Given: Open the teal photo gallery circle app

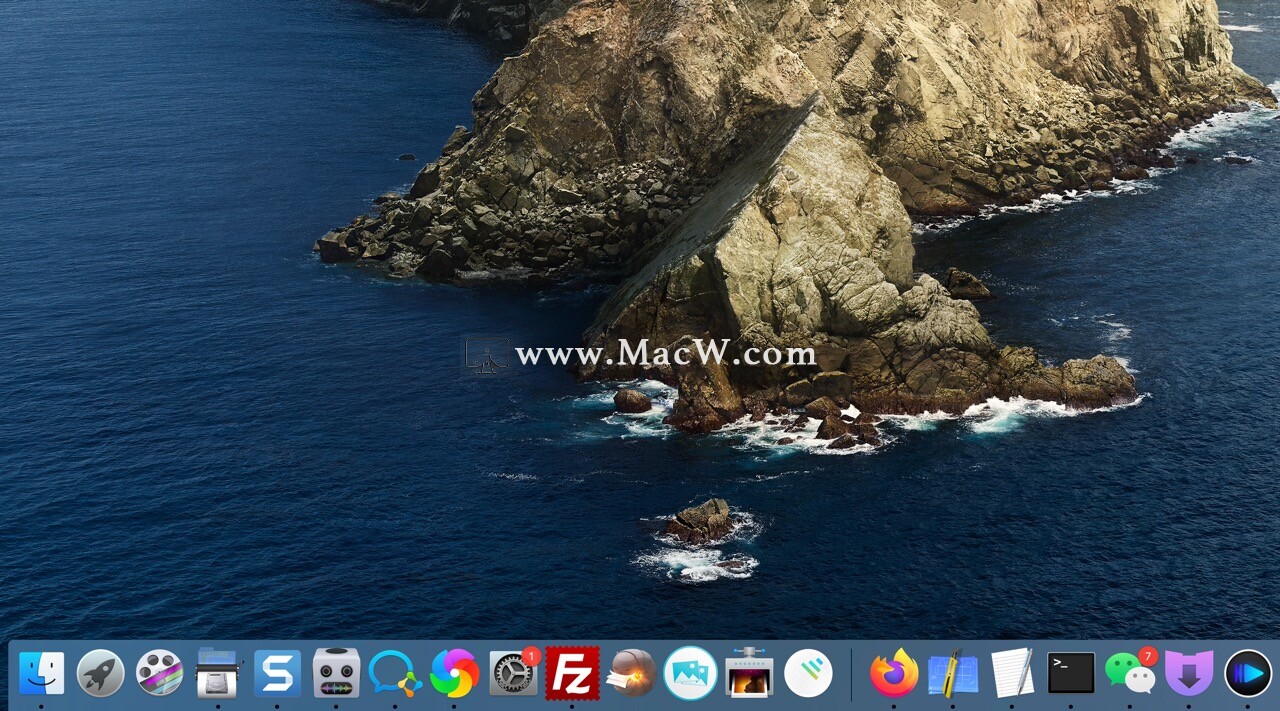Looking at the screenshot, I should coord(690,673).
